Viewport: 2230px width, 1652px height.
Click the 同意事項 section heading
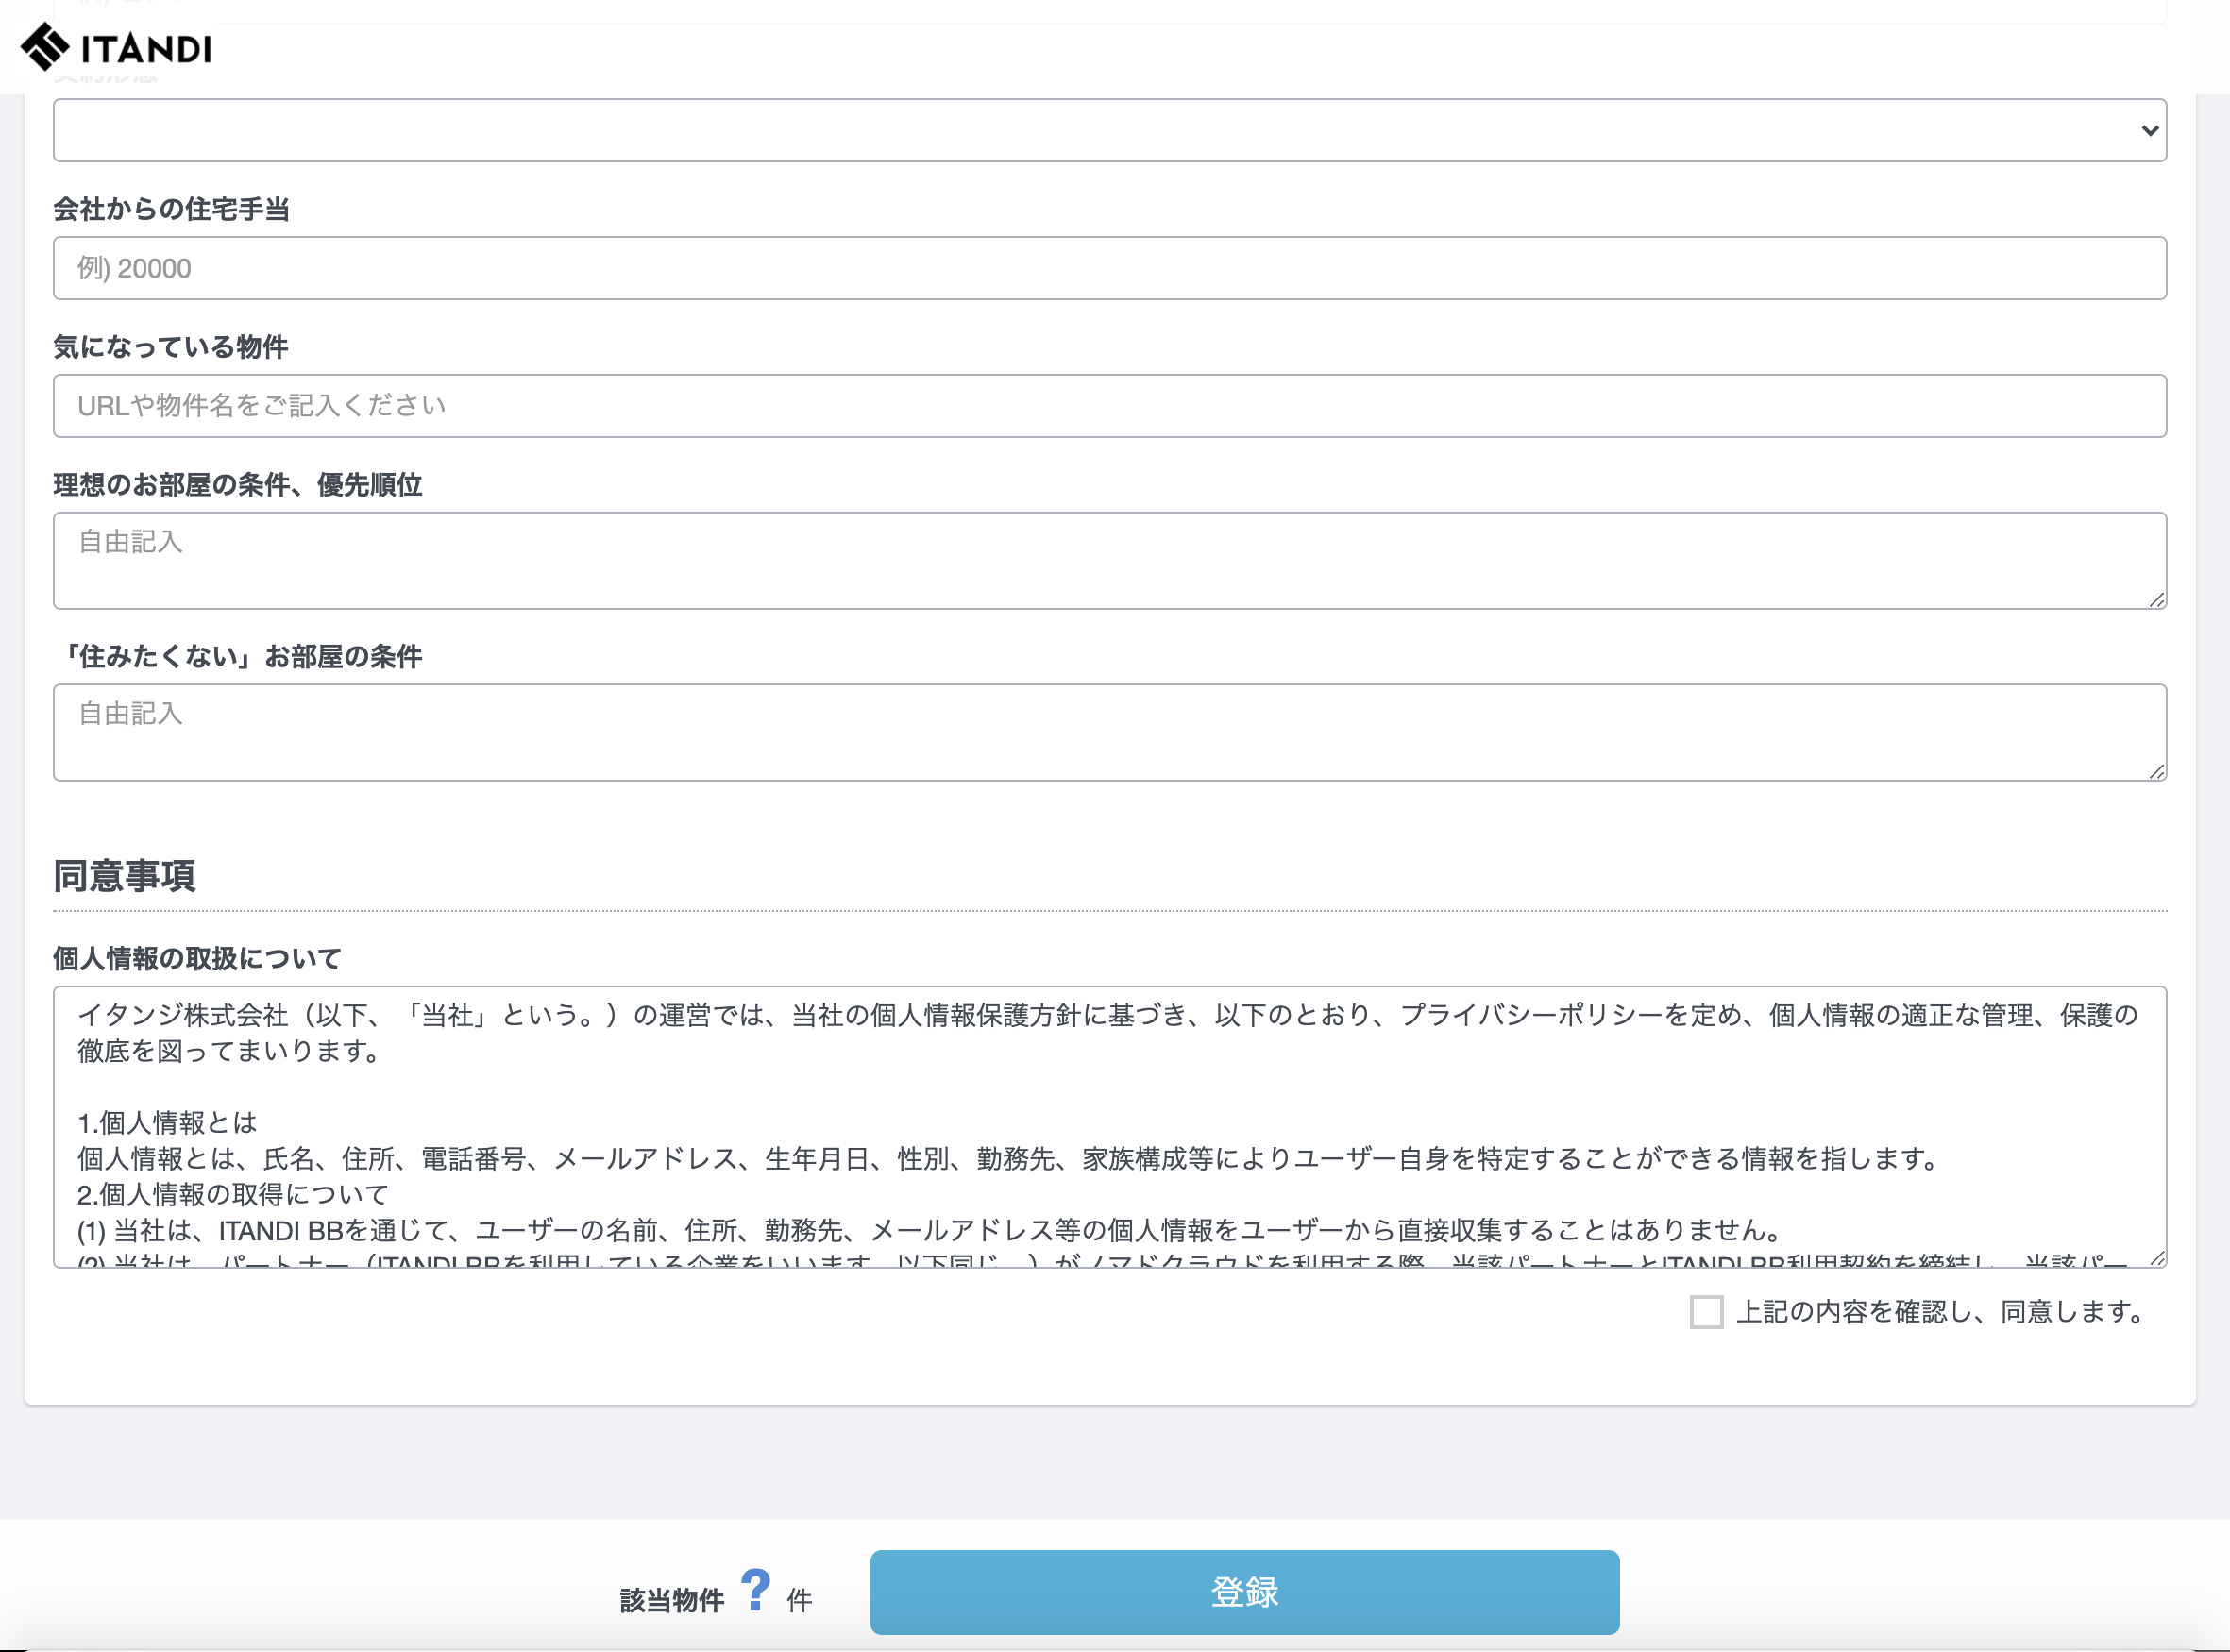pyautogui.click(x=125, y=876)
